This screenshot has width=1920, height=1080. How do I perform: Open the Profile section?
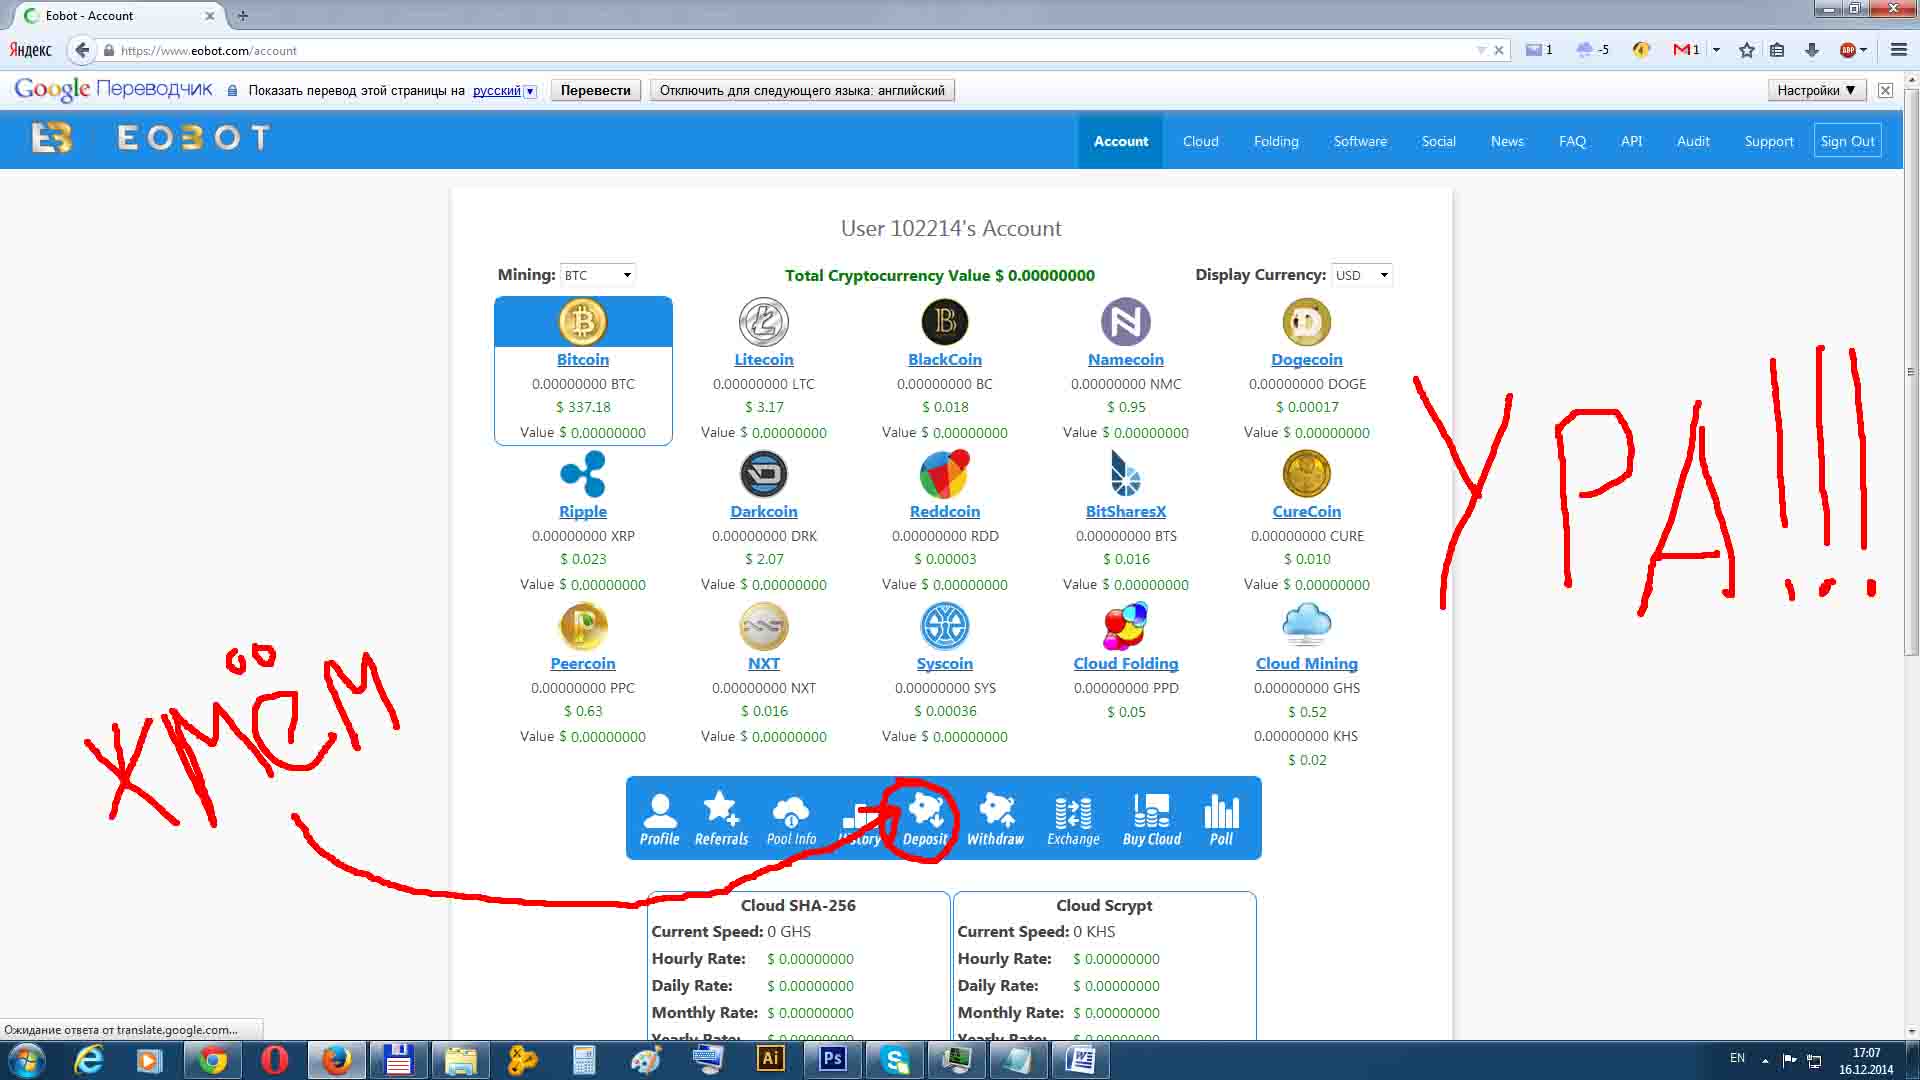point(659,819)
